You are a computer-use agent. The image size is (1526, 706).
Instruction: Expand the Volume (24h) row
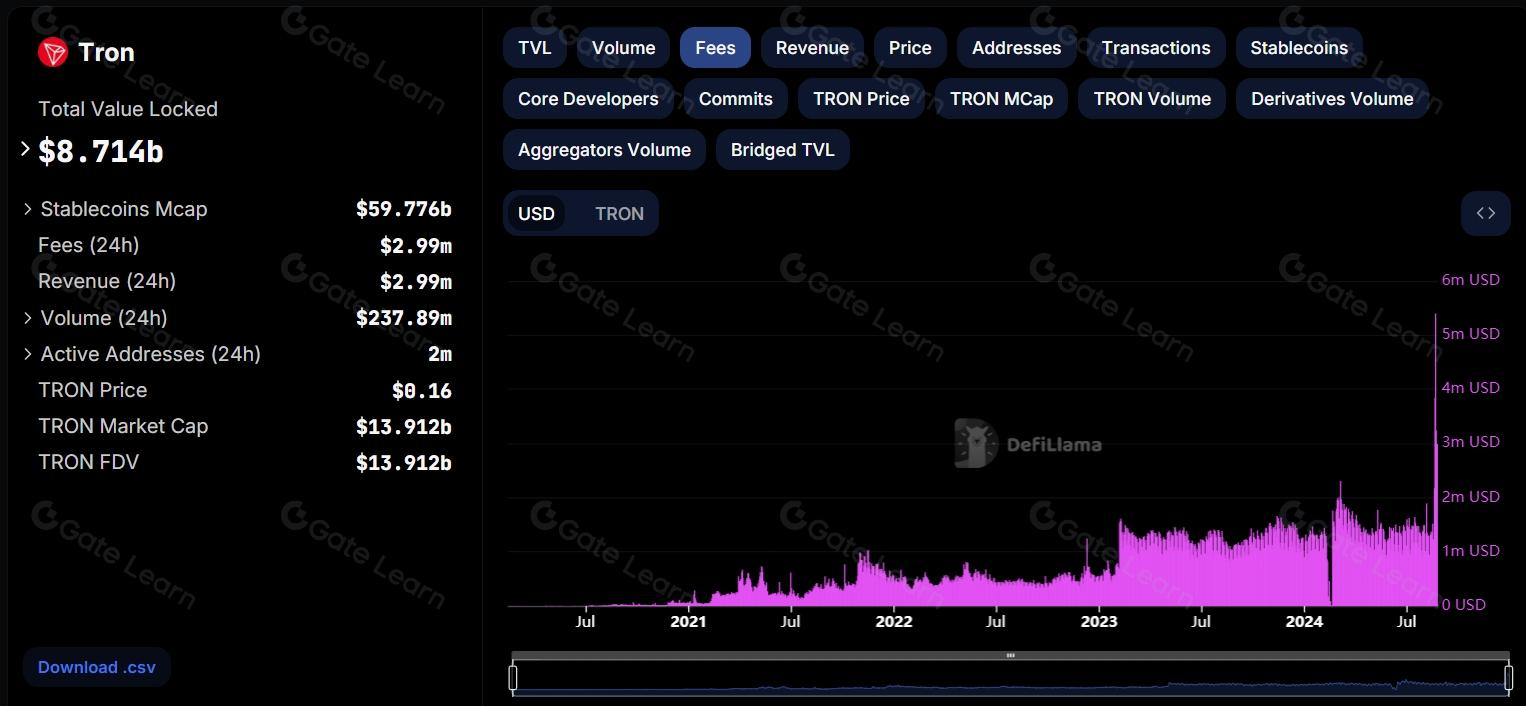click(x=28, y=319)
